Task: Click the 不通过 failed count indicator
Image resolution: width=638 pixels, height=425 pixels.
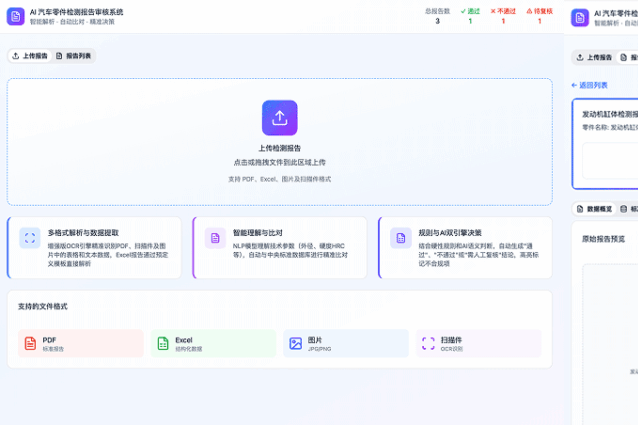Action: tap(503, 16)
